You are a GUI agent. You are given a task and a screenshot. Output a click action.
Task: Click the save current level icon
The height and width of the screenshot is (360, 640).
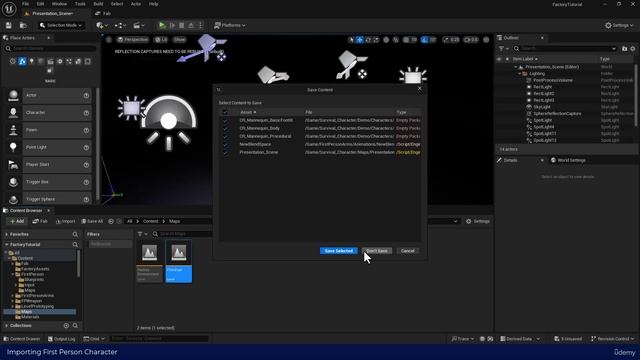9,25
